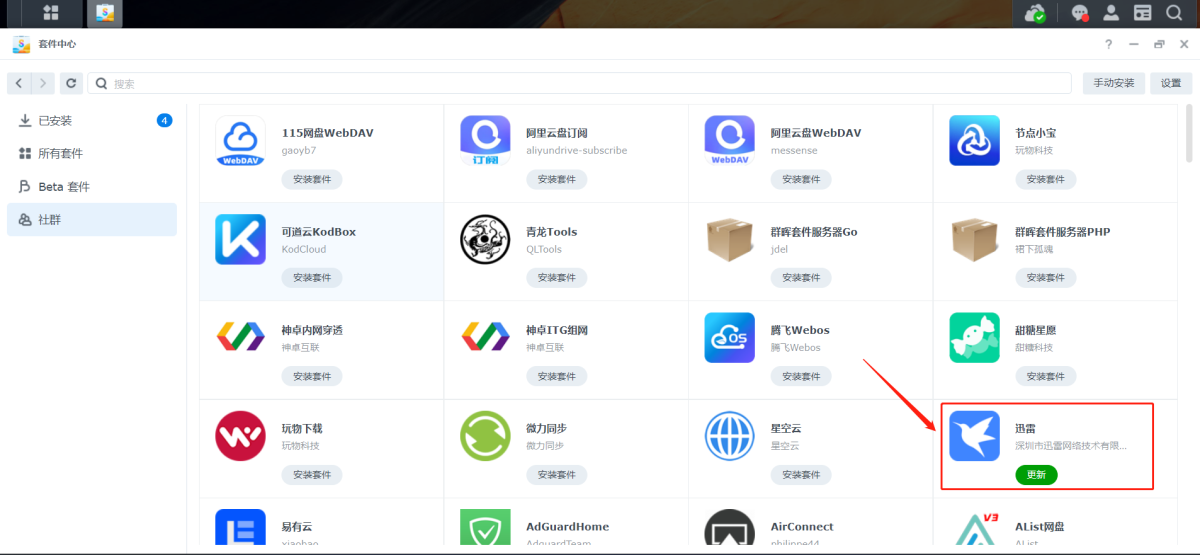
Task: Open the 阿里云盘订阅 package icon
Action: click(x=485, y=141)
